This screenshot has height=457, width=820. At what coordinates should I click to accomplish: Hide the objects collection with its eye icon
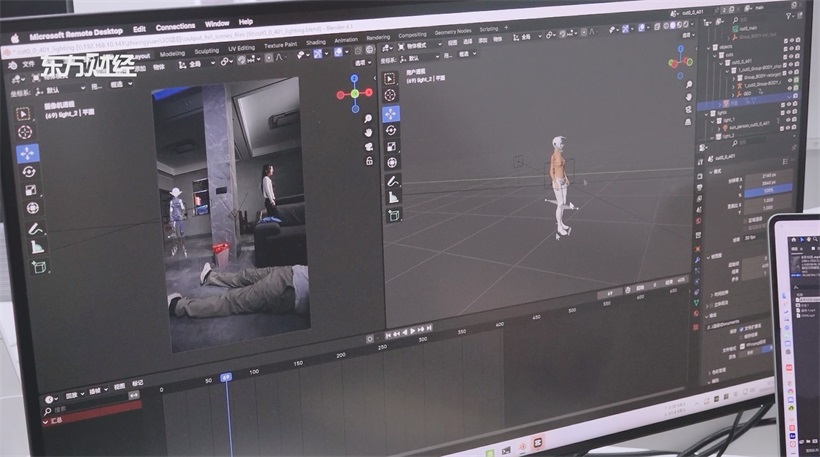[792, 40]
